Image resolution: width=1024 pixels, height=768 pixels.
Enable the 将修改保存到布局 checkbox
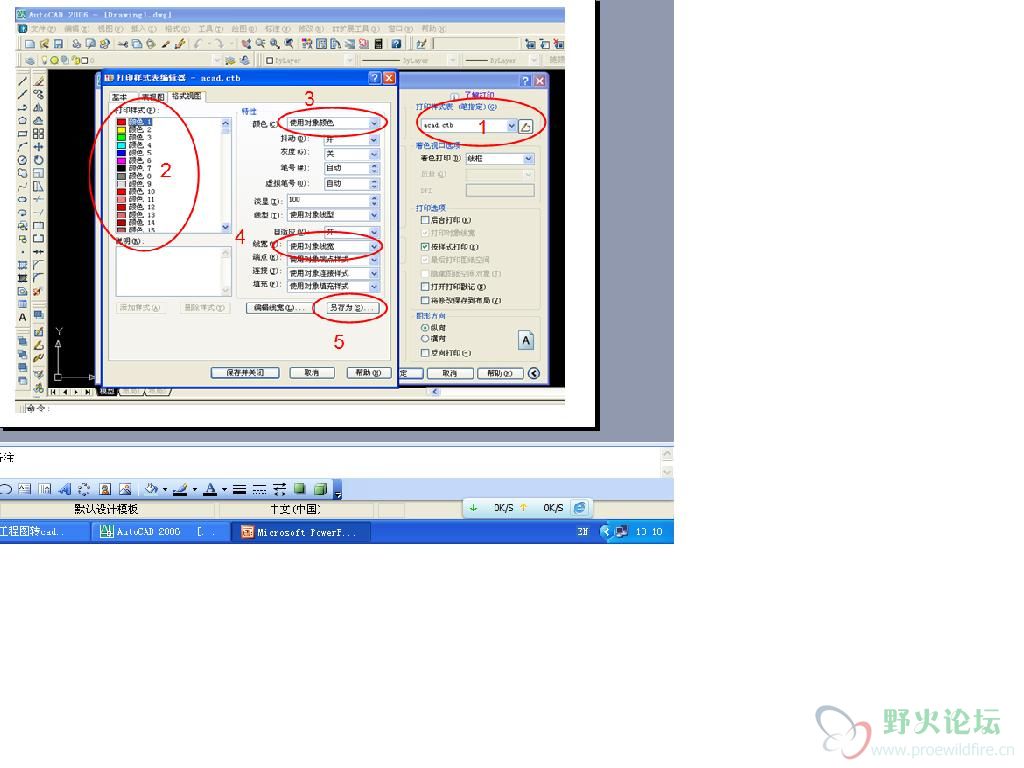point(425,300)
